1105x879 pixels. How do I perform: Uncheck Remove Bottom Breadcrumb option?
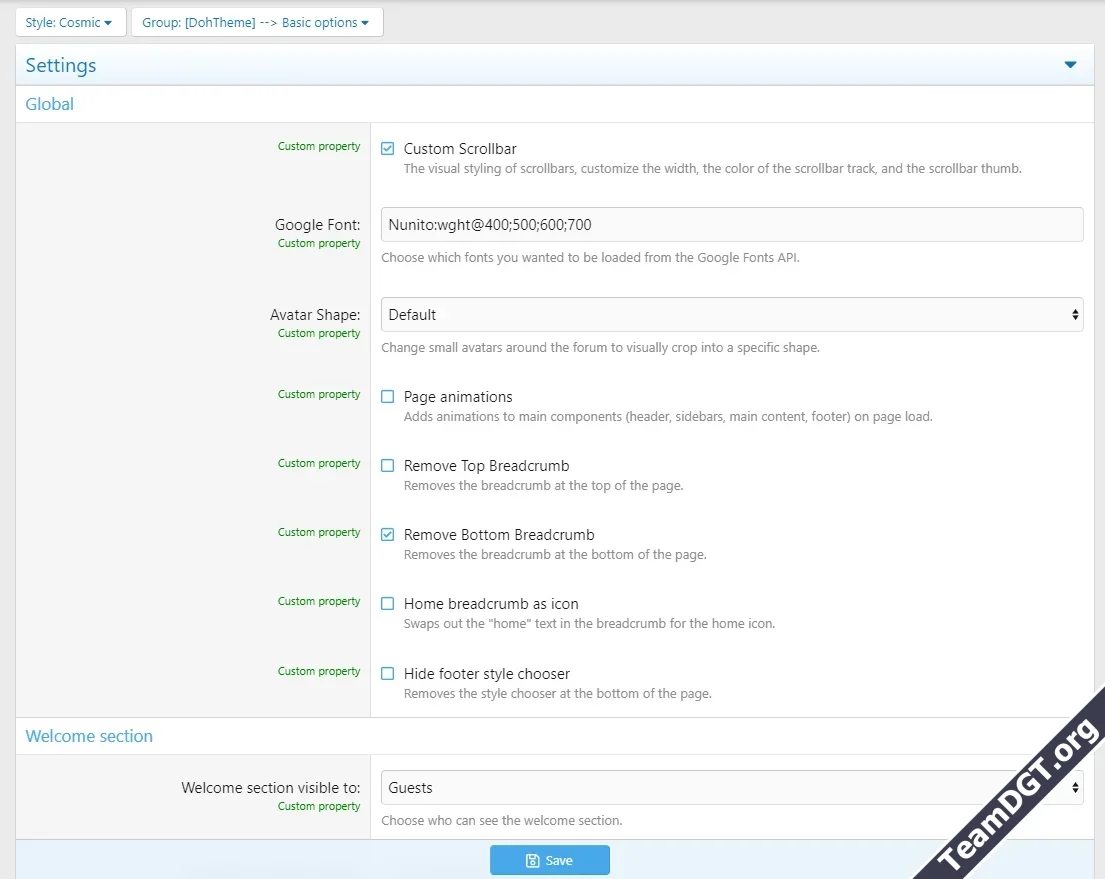point(388,535)
